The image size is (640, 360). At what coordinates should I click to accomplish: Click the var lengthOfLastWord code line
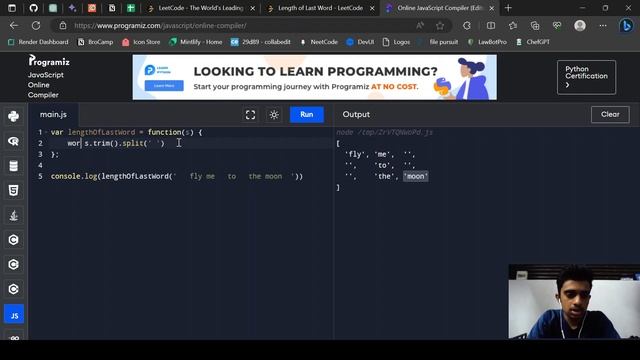127,132
